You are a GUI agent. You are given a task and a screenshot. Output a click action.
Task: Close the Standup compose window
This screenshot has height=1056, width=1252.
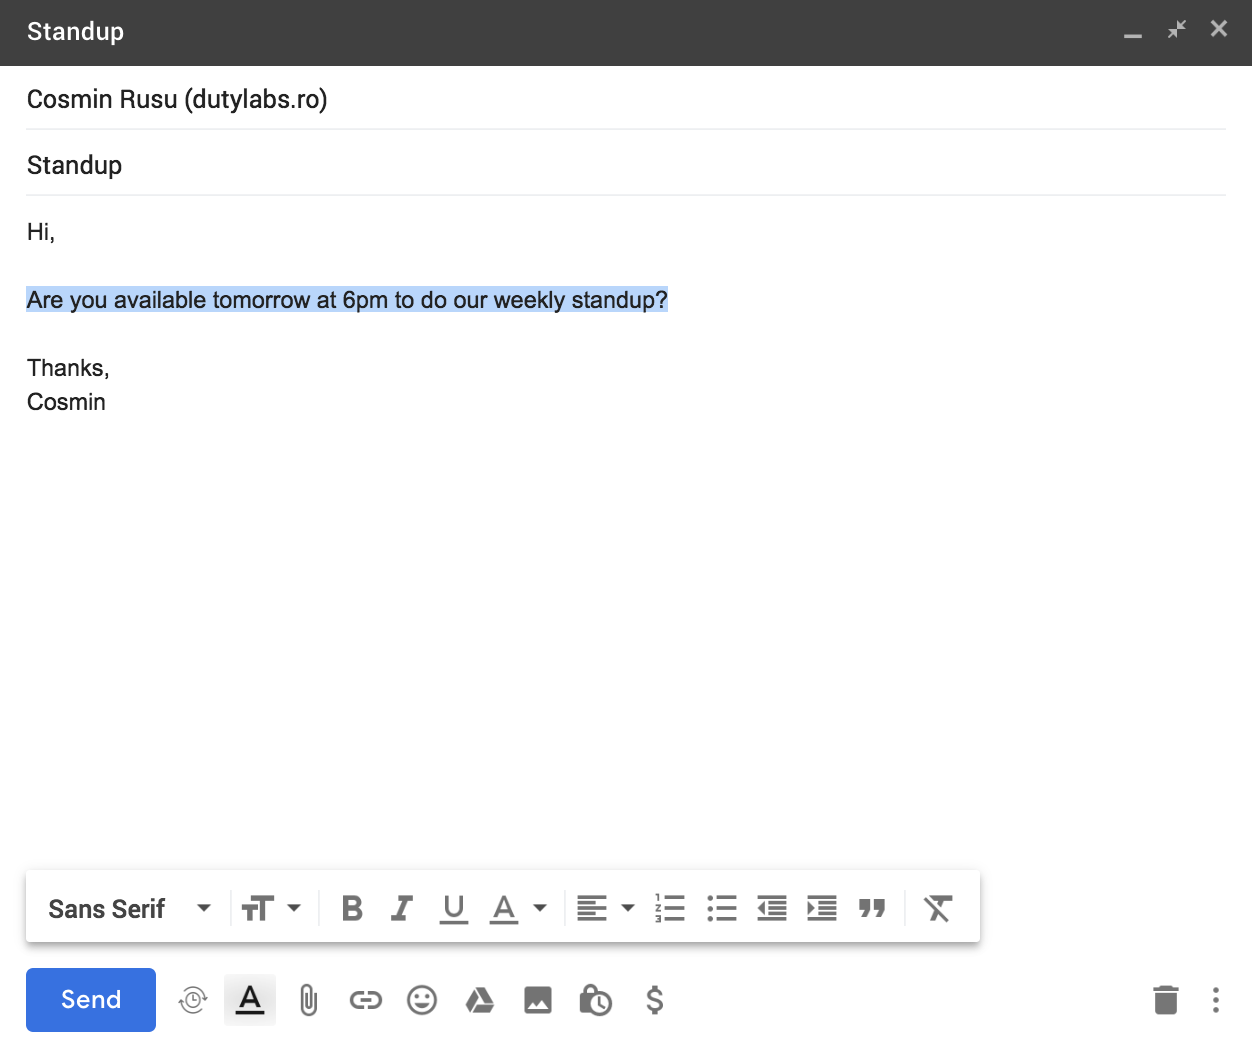(1219, 29)
